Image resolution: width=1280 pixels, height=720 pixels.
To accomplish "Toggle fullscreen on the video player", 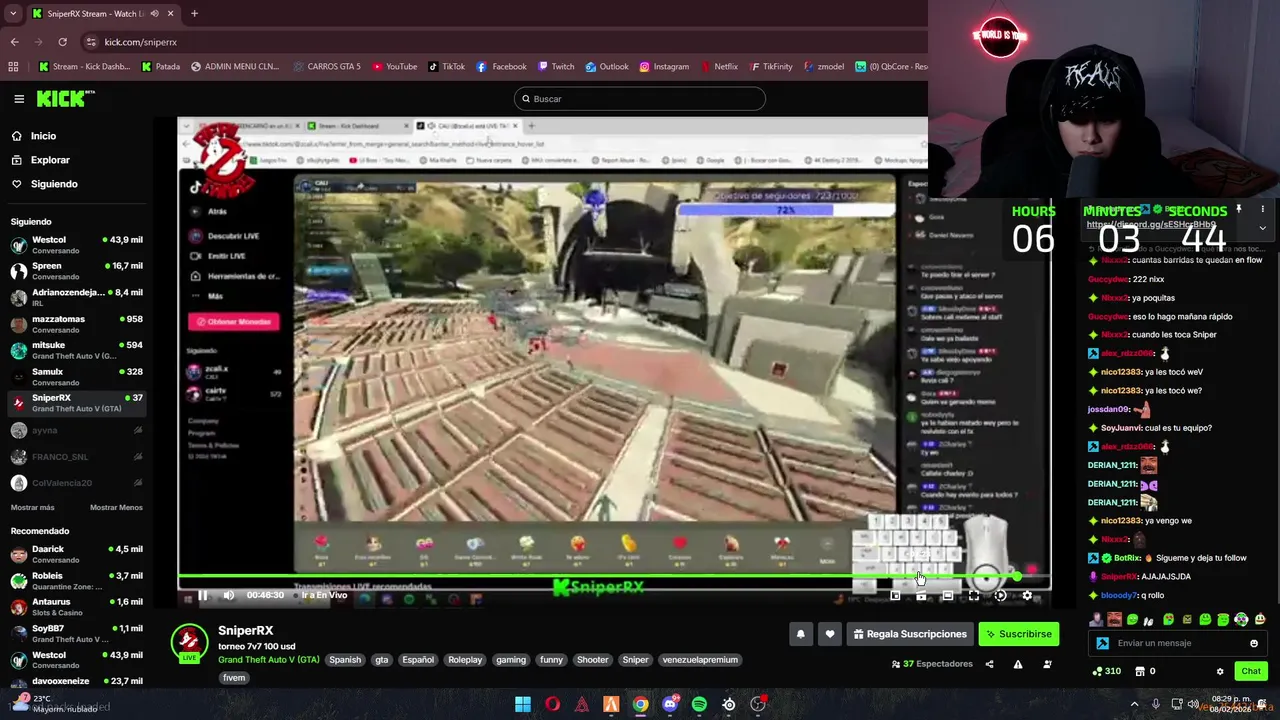I will click(x=974, y=595).
